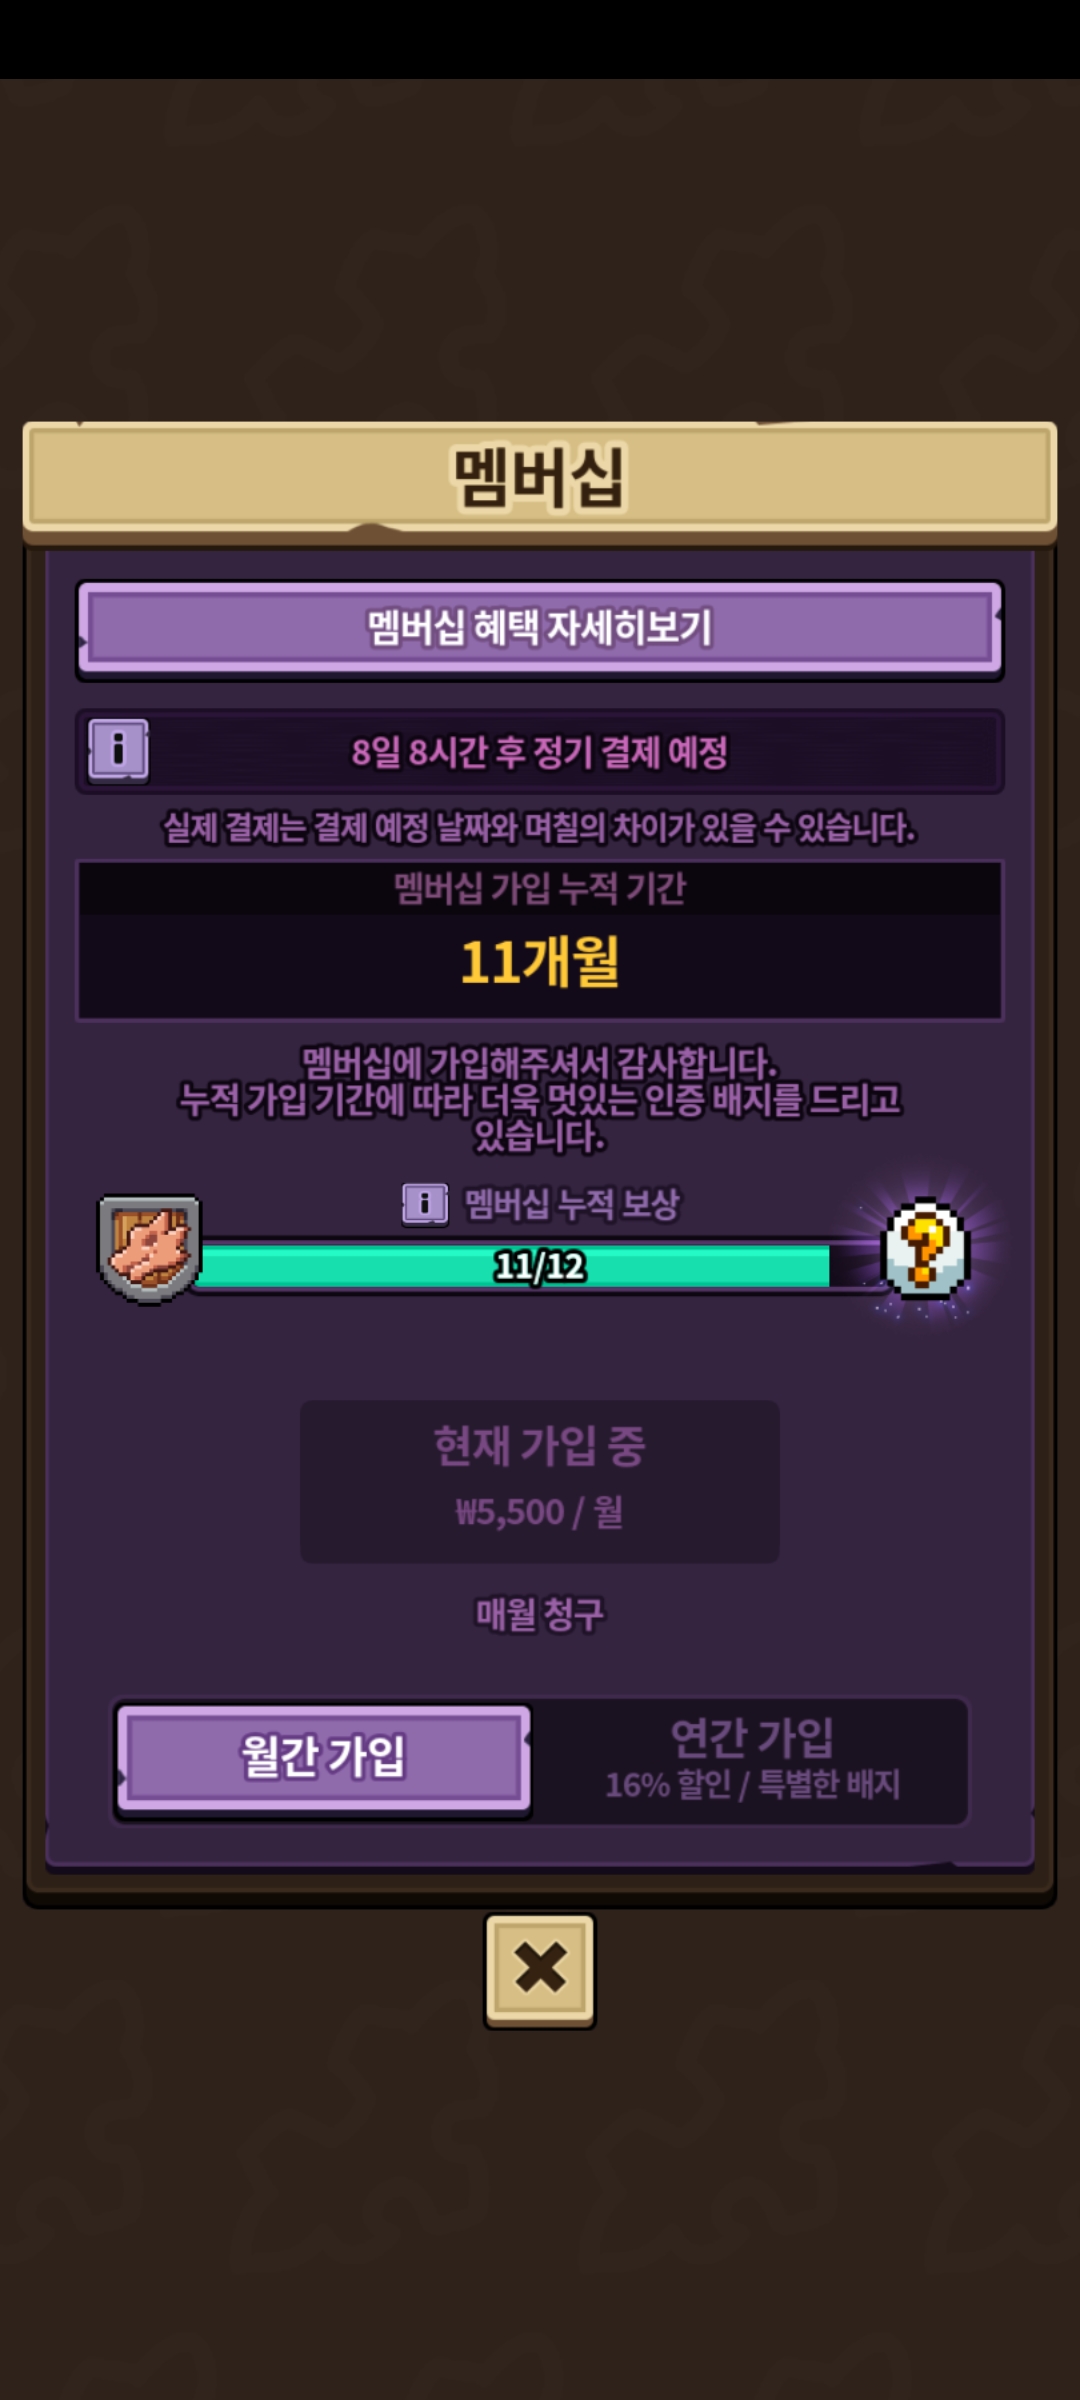
Task: Close the membership dialog with X
Action: coord(540,1970)
